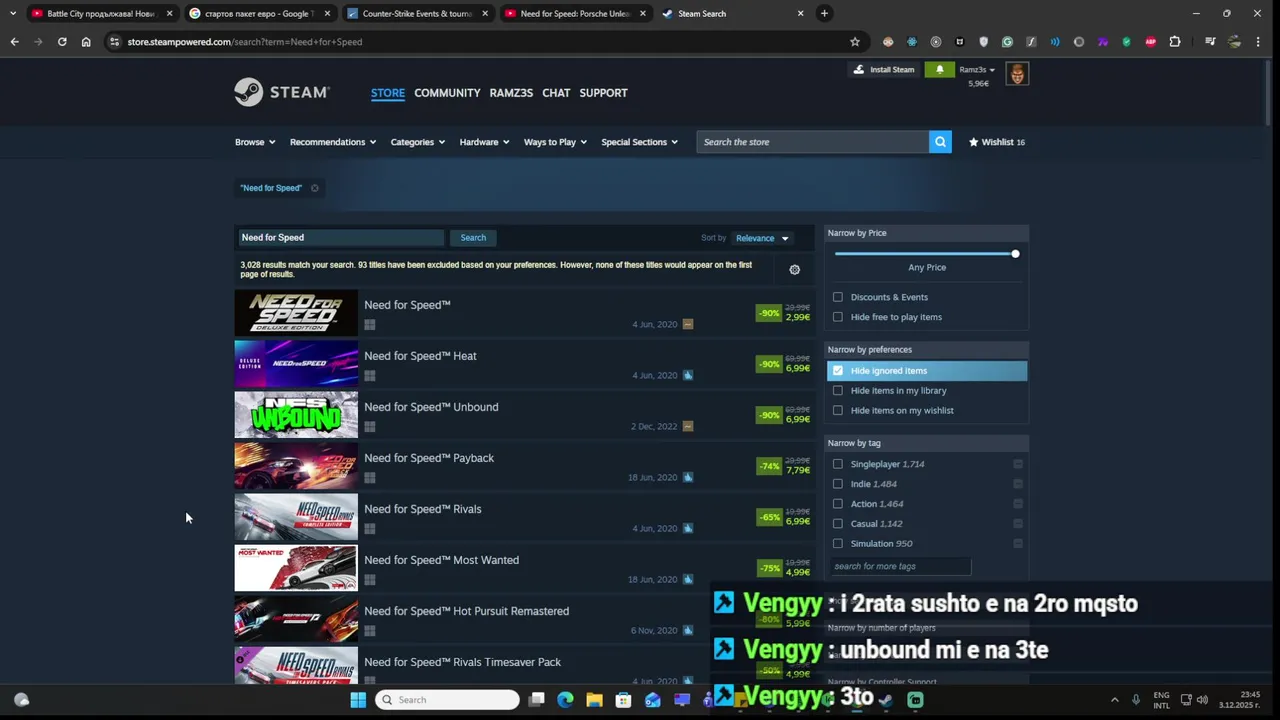The image size is (1280, 720).
Task: Filter by Action tag
Action: [x=838, y=504]
